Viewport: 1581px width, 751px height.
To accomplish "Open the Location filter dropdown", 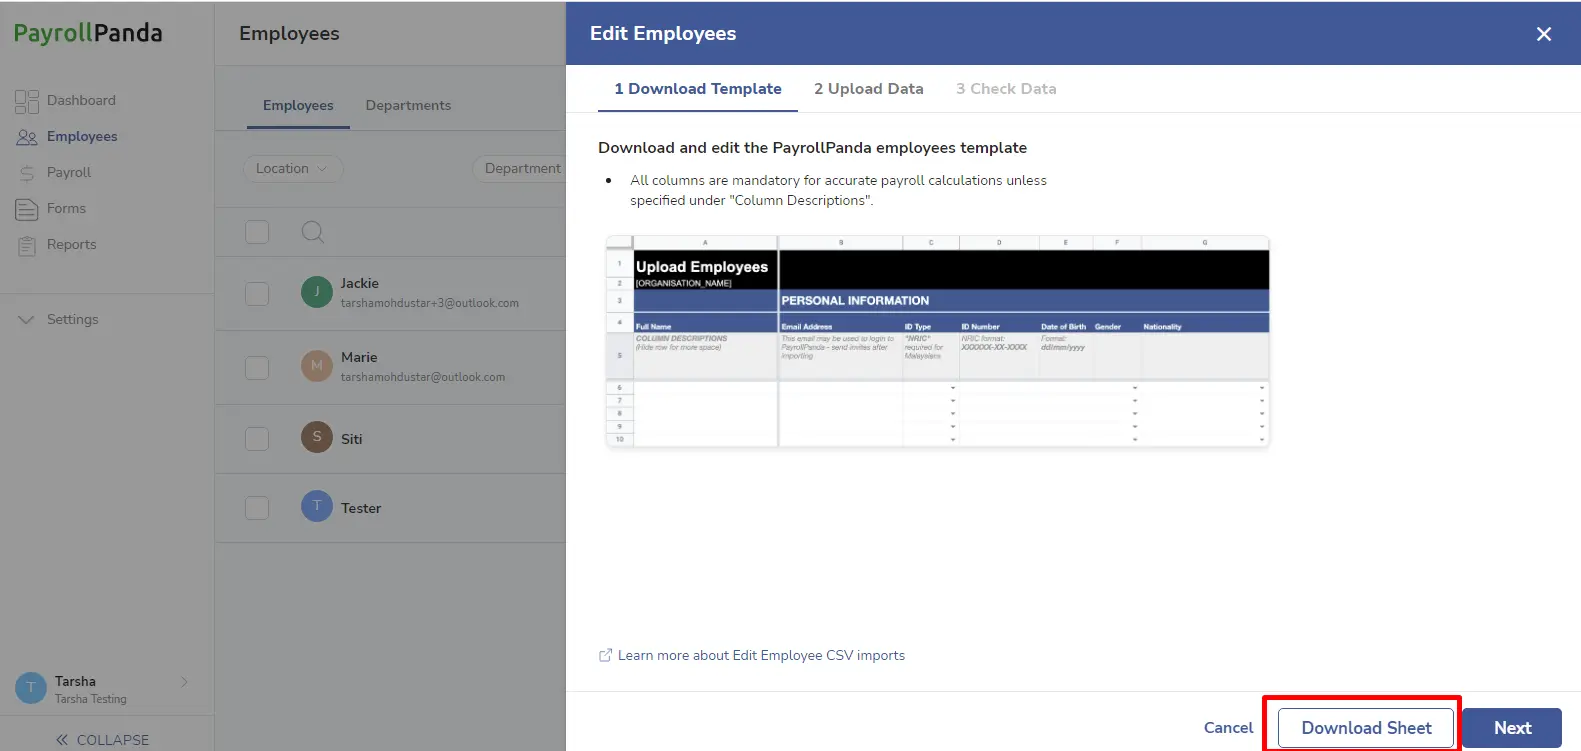I will [x=293, y=169].
